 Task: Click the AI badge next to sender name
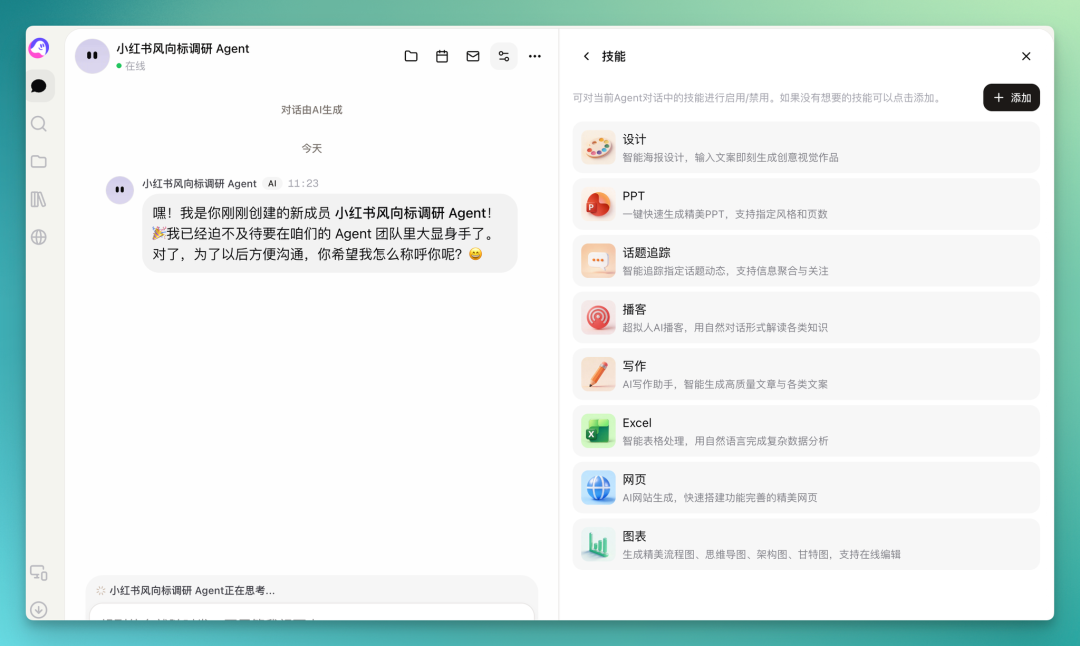(272, 183)
